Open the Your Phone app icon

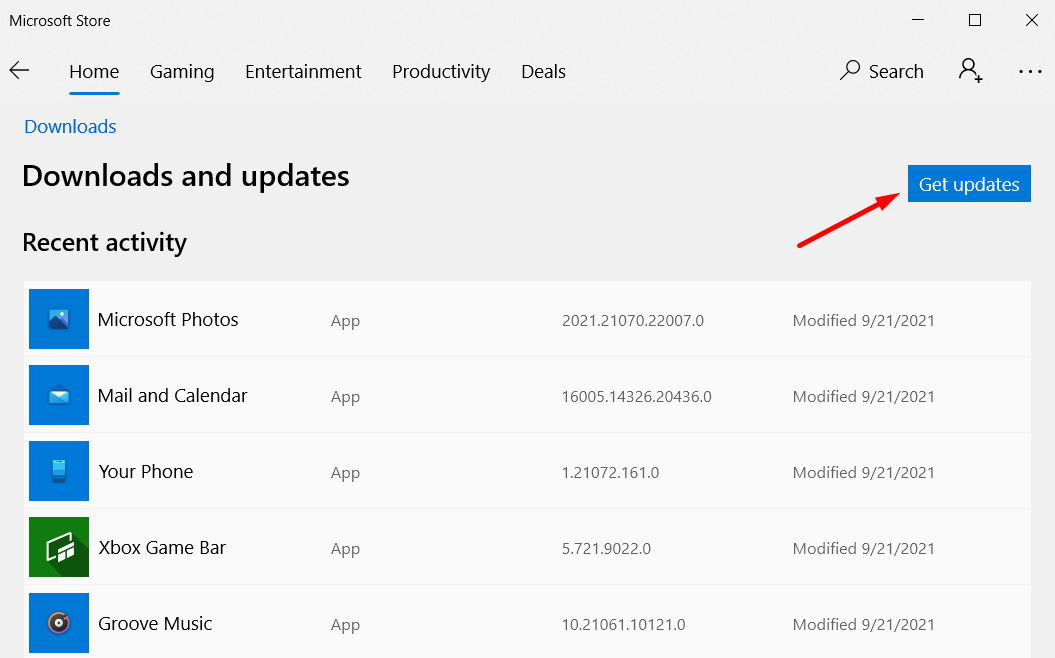[x=59, y=471]
